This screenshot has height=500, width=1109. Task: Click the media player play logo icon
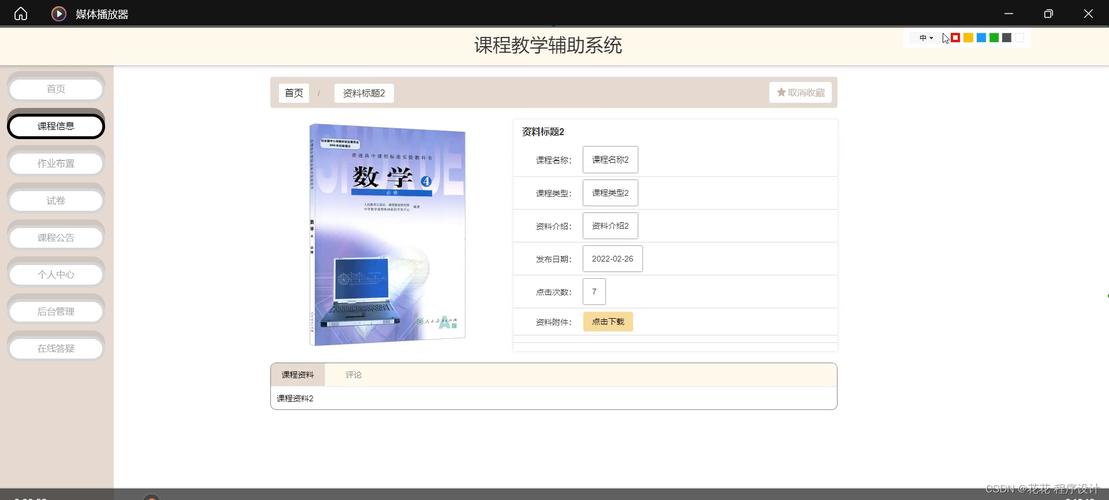[59, 13]
